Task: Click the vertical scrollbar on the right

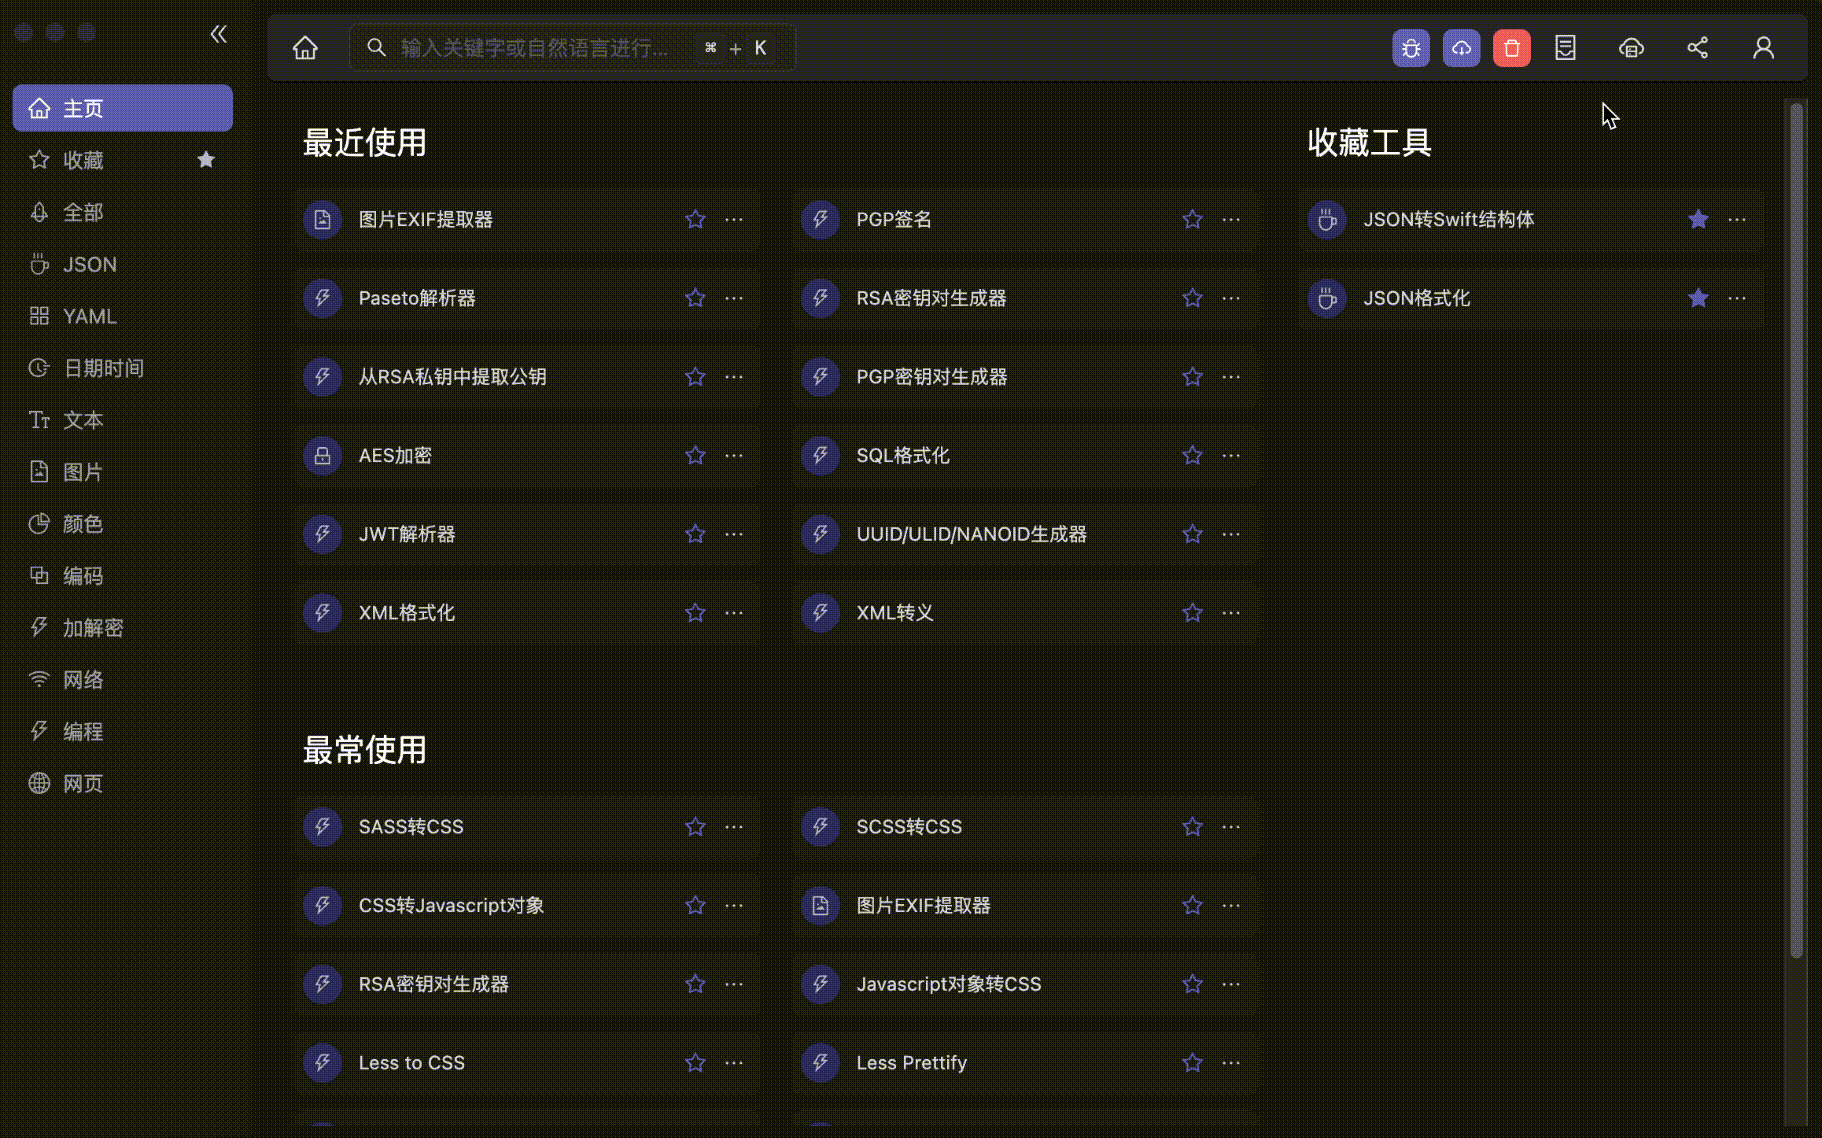Action: (x=1796, y=530)
